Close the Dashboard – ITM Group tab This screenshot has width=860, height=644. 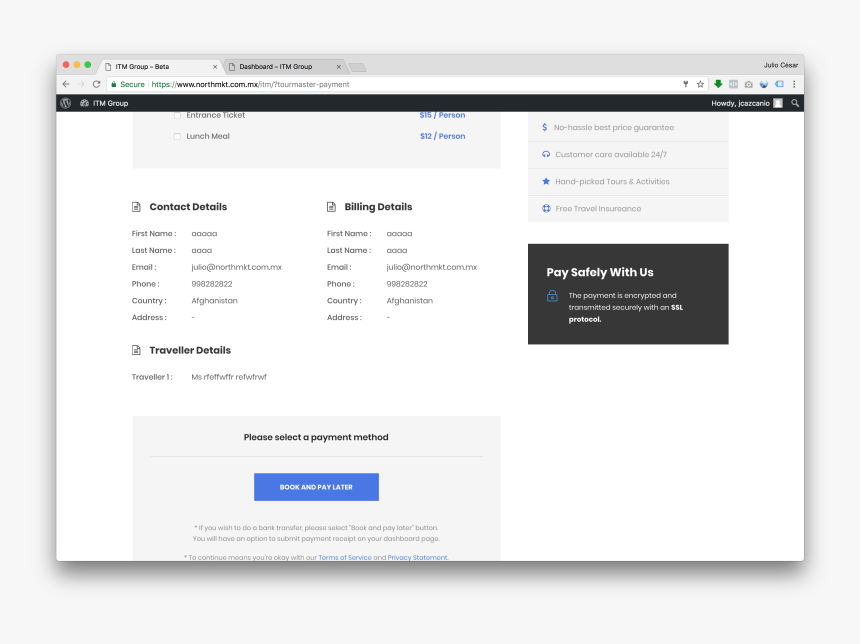click(x=338, y=66)
